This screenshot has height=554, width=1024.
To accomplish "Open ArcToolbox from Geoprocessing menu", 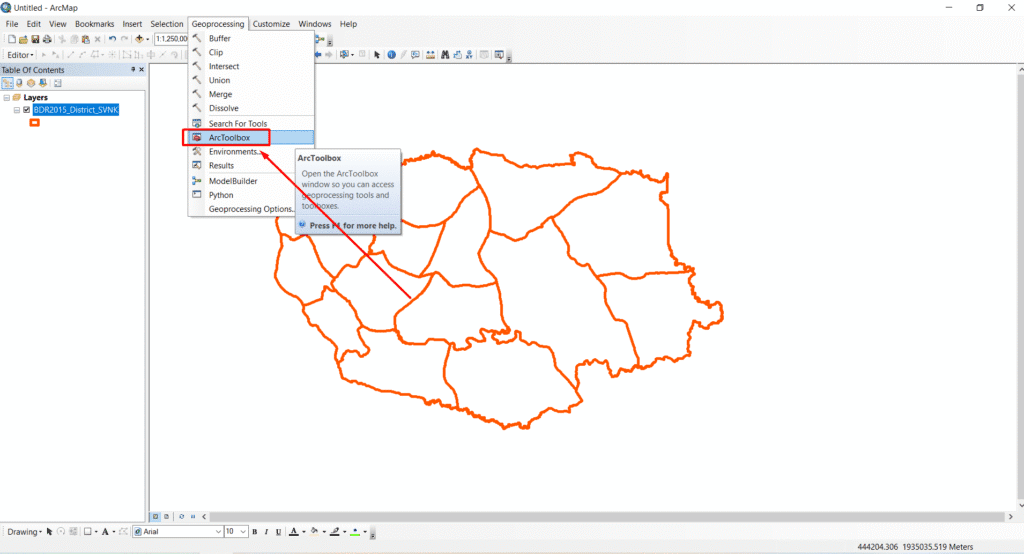I will [x=251, y=137].
